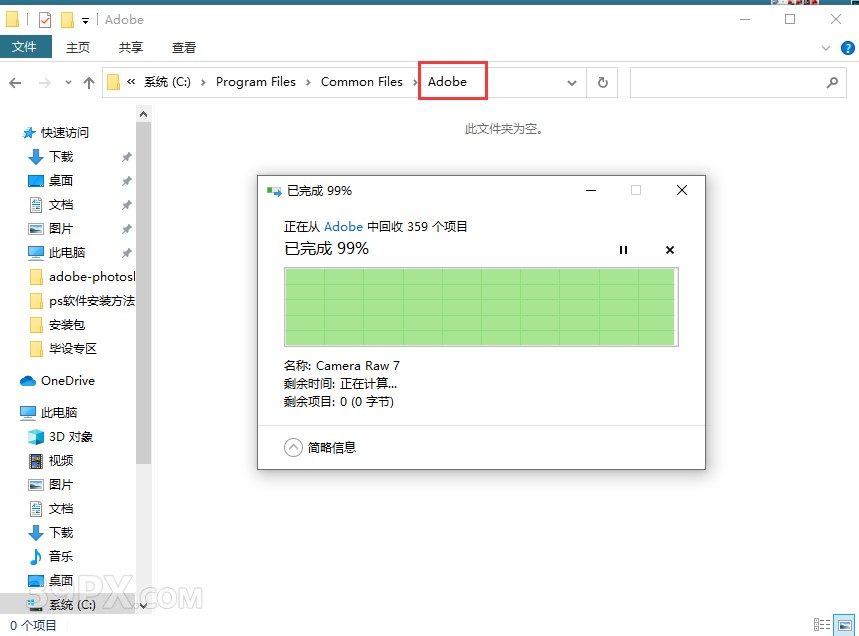
Task: Switch to the 查看 tab
Action: coord(185,46)
